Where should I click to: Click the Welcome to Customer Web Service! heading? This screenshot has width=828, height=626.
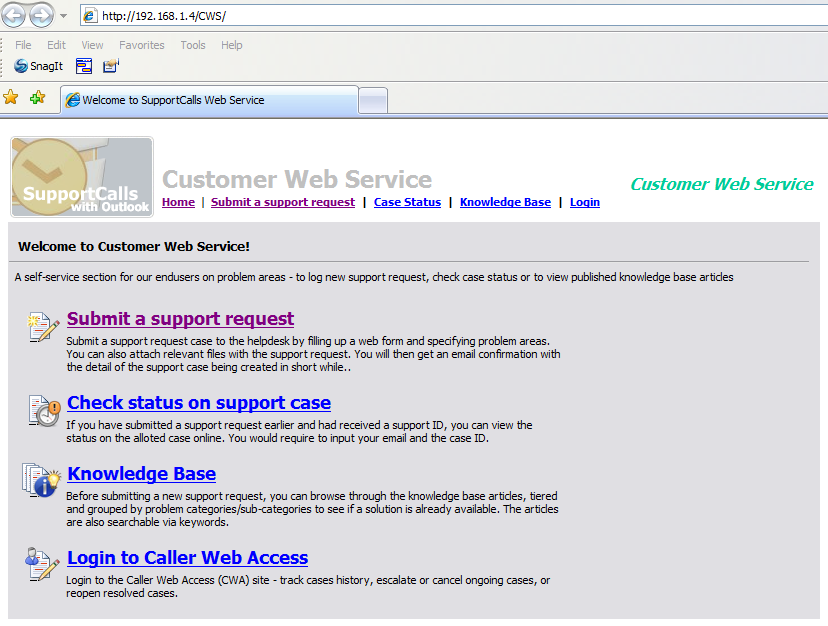(x=134, y=247)
